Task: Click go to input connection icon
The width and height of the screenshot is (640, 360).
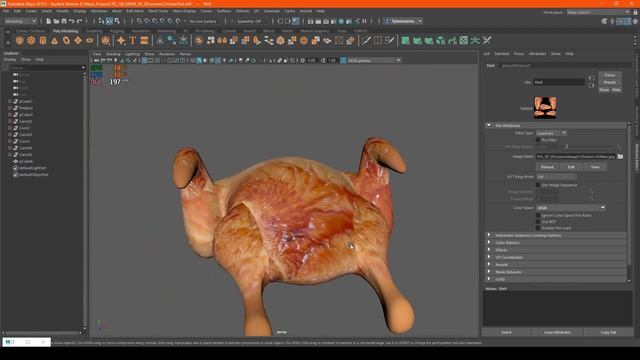Action: [x=591, y=78]
